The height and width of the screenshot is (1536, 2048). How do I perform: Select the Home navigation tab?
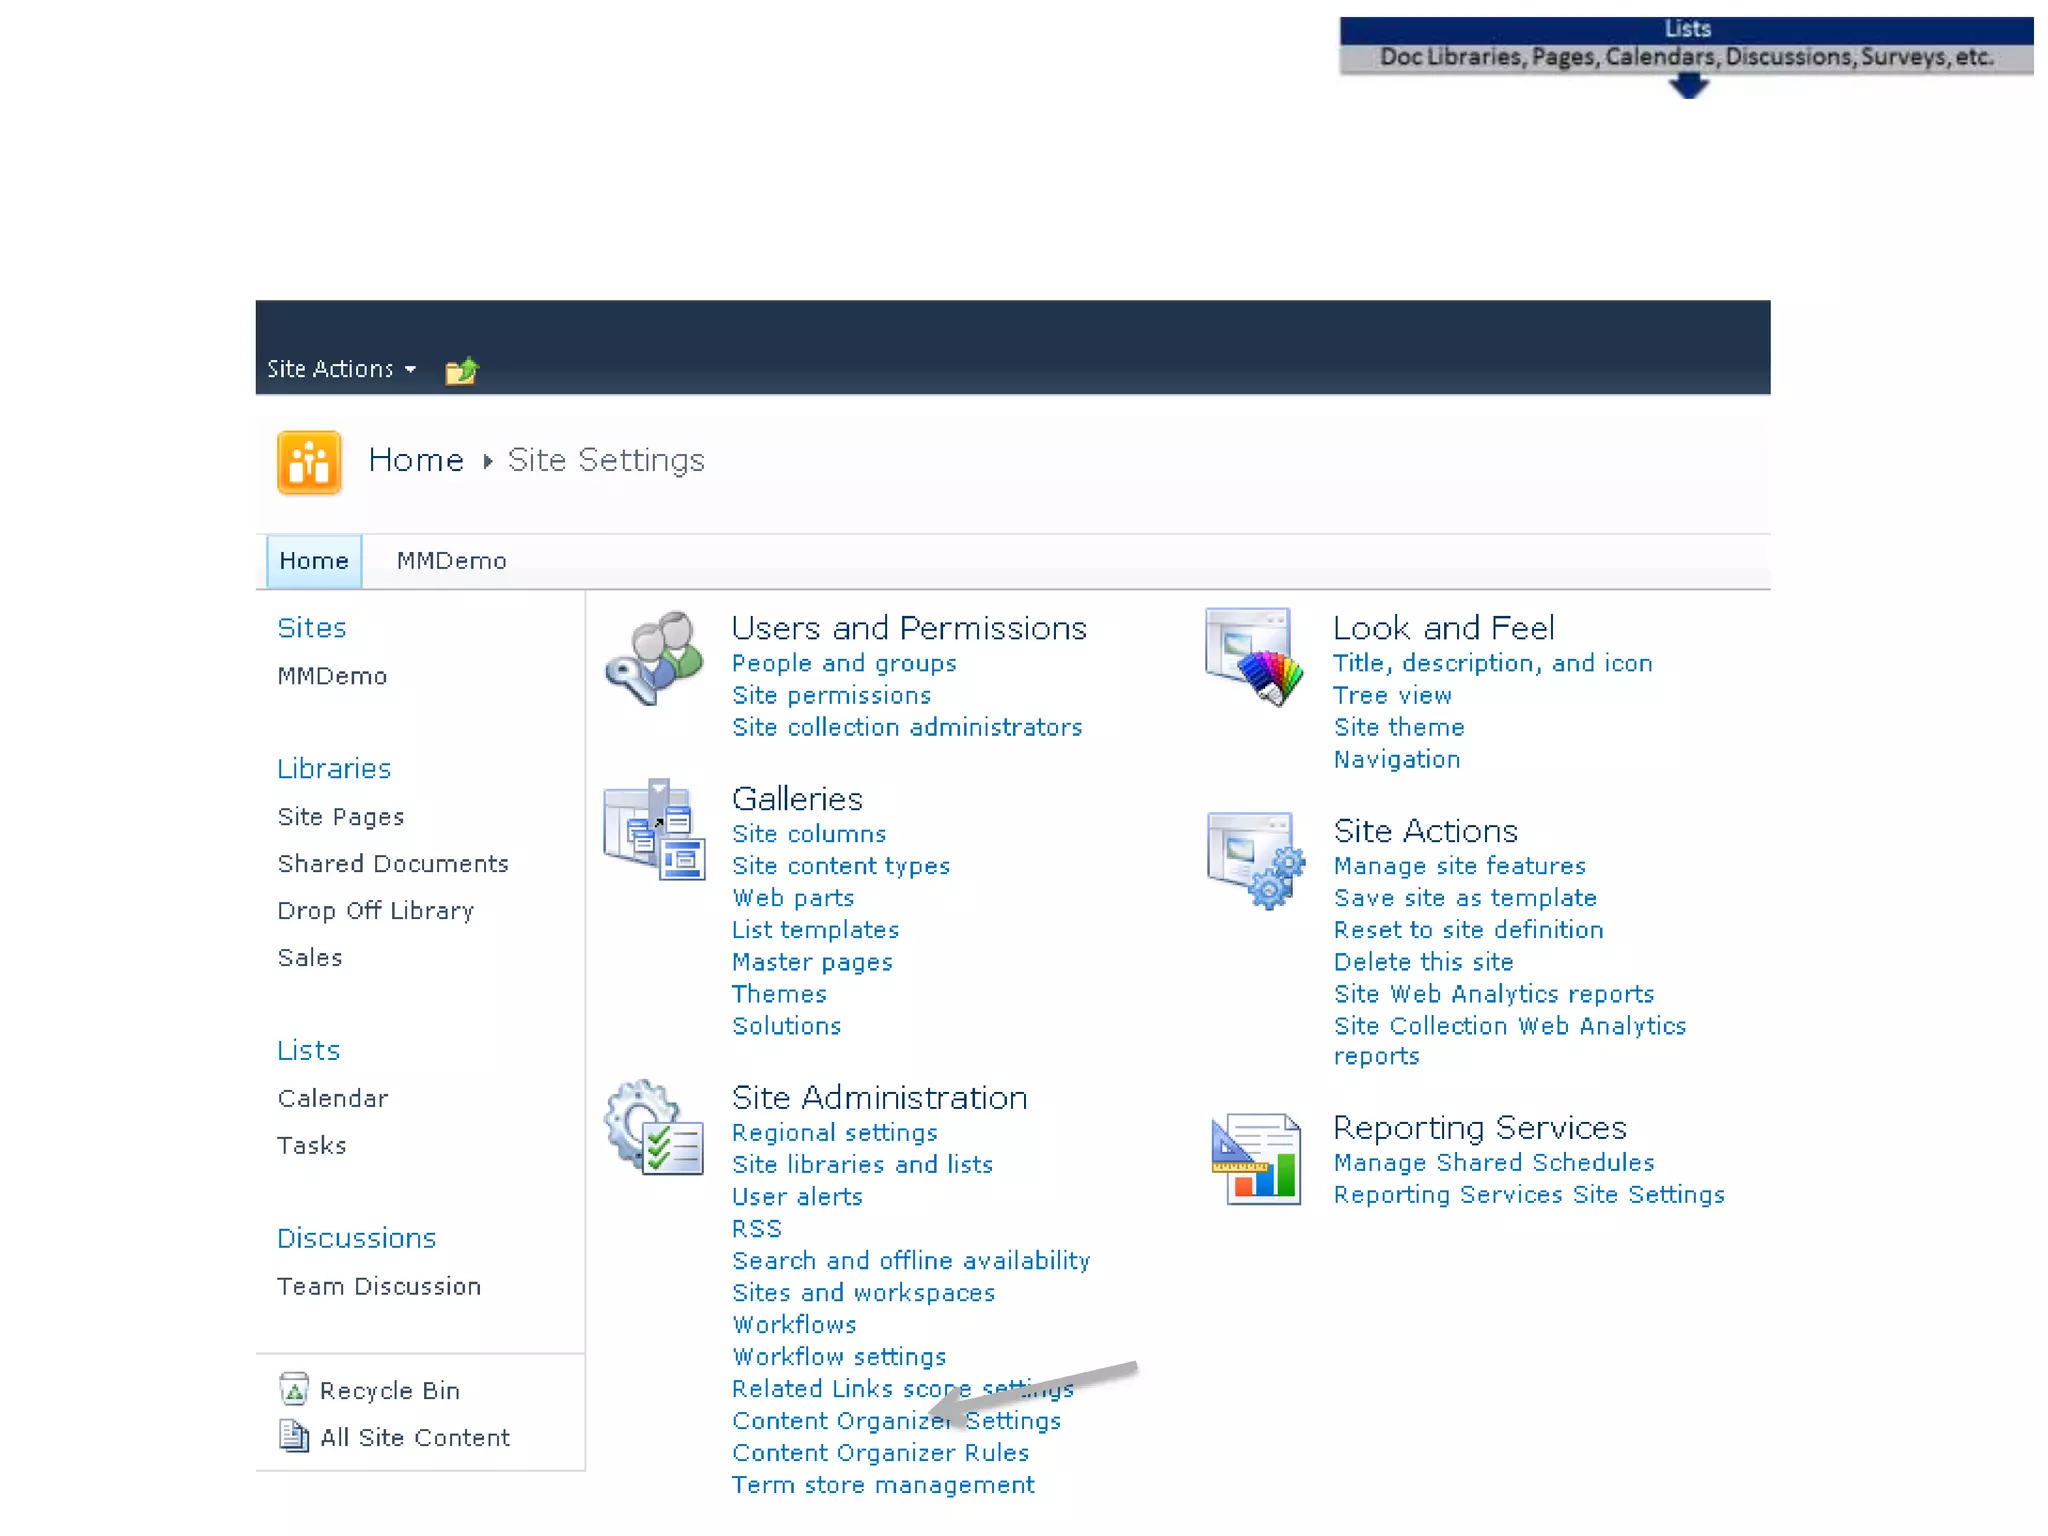[x=313, y=561]
